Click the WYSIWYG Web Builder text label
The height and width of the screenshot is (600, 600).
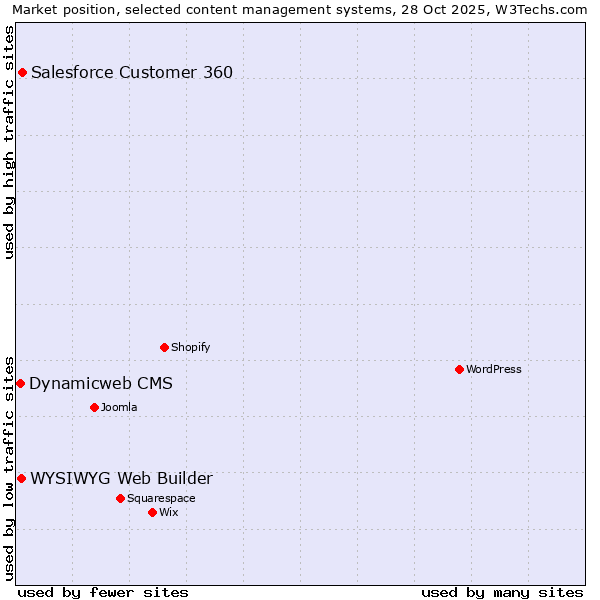coord(121,478)
